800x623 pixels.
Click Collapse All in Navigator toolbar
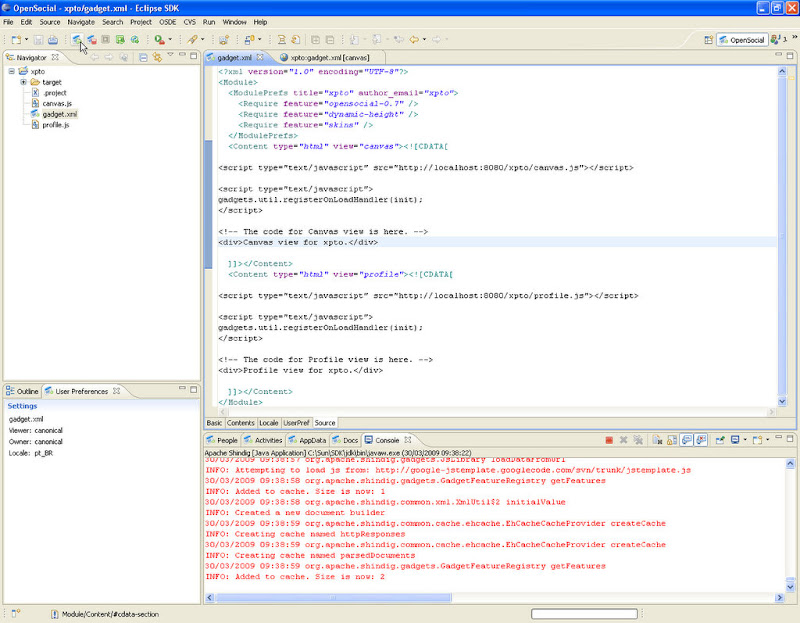click(x=143, y=58)
